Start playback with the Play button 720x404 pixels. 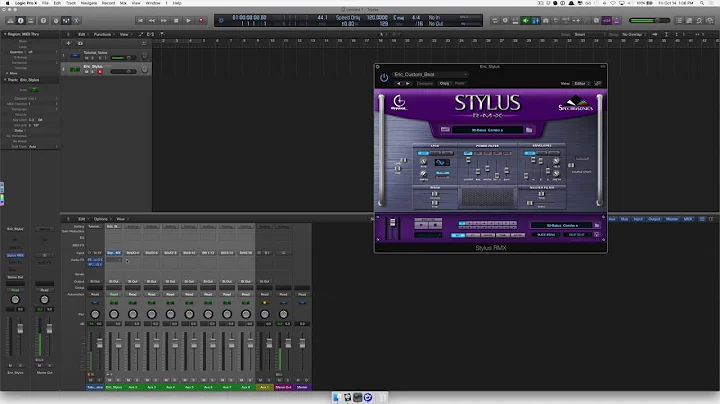point(188,21)
